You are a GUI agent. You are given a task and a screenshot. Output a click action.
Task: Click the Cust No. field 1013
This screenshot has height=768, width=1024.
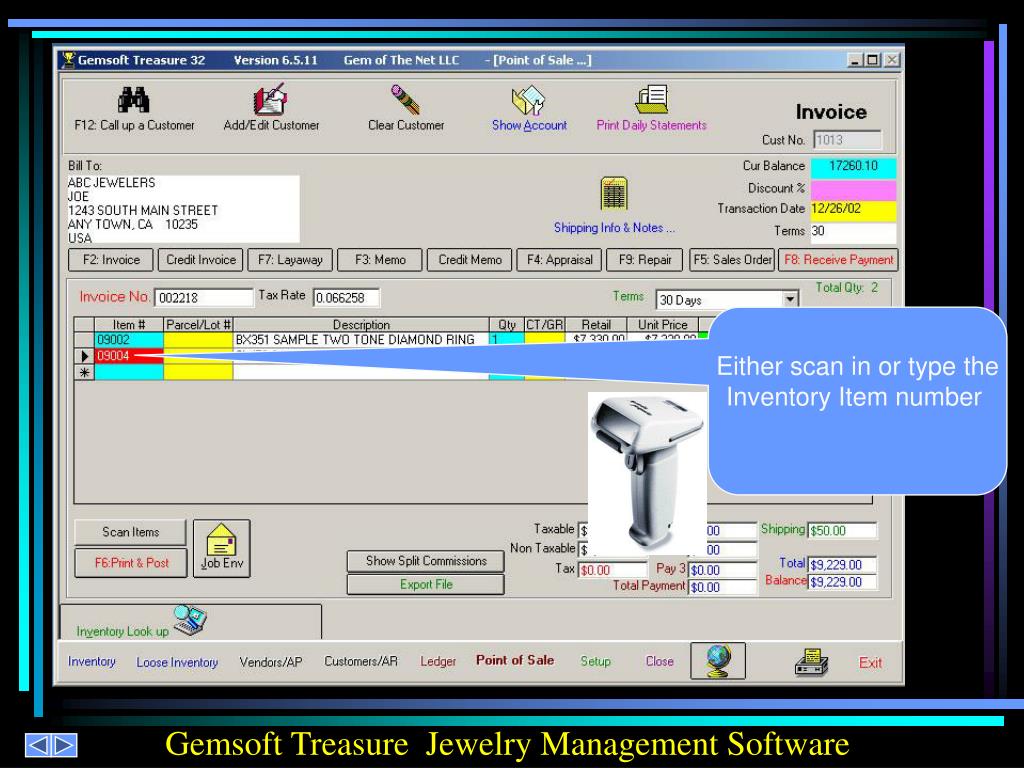click(847, 140)
